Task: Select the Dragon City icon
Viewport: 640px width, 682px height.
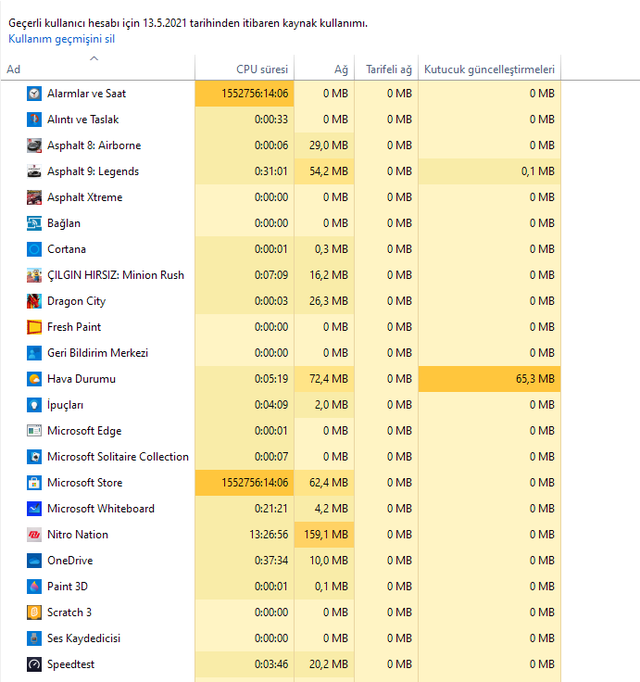Action: pyautogui.click(x=34, y=301)
